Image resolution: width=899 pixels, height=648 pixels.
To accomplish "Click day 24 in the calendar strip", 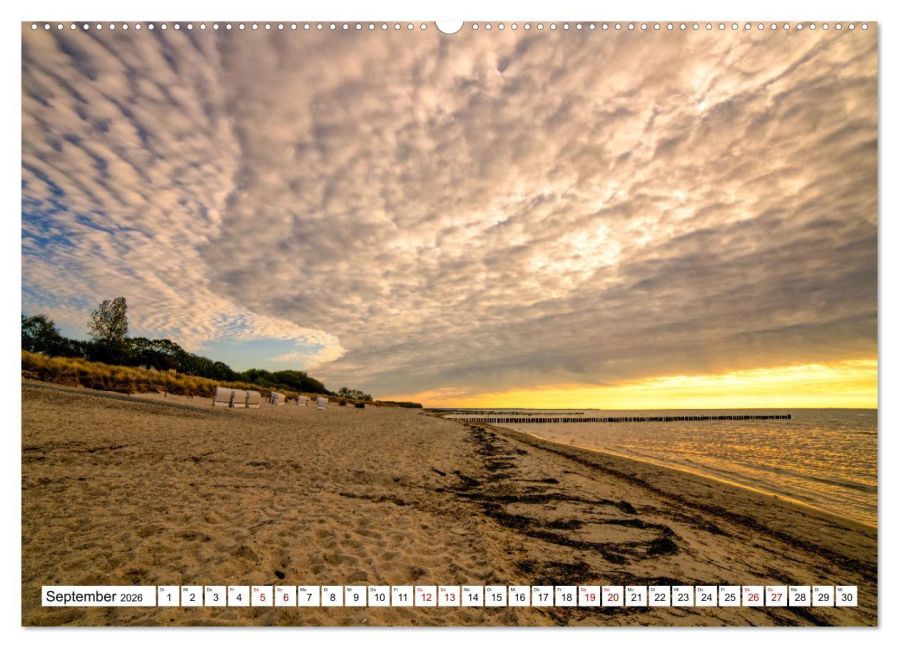I will click(706, 597).
